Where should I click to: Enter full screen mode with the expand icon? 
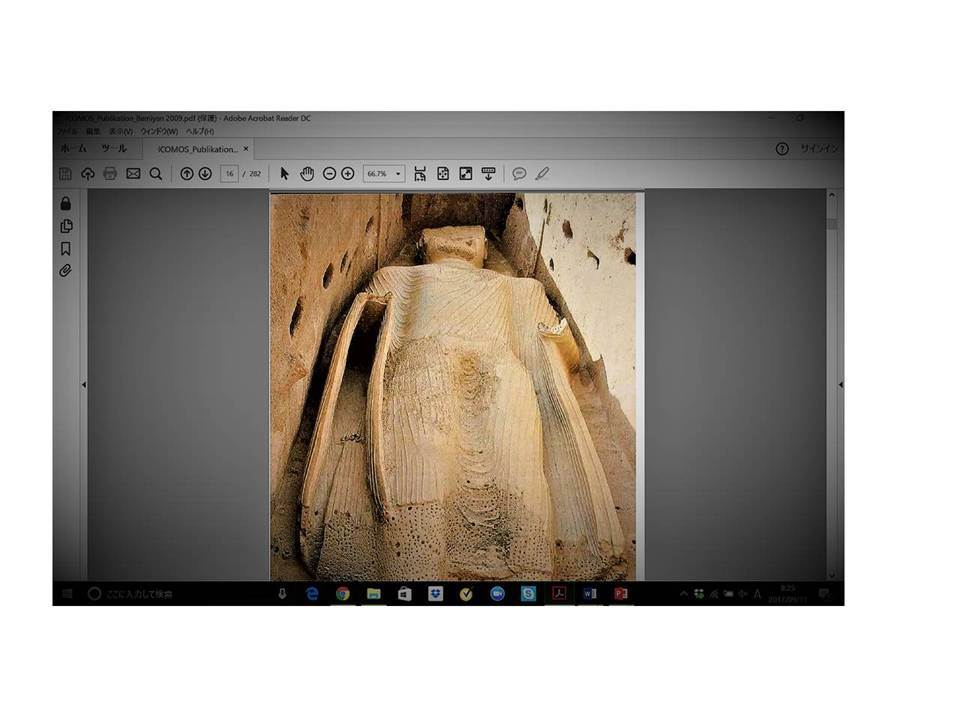click(466, 174)
